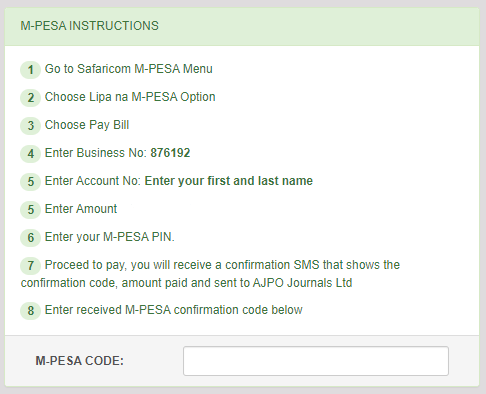The width and height of the screenshot is (486, 394).
Task: Click the business number 876192
Action: click(x=170, y=153)
